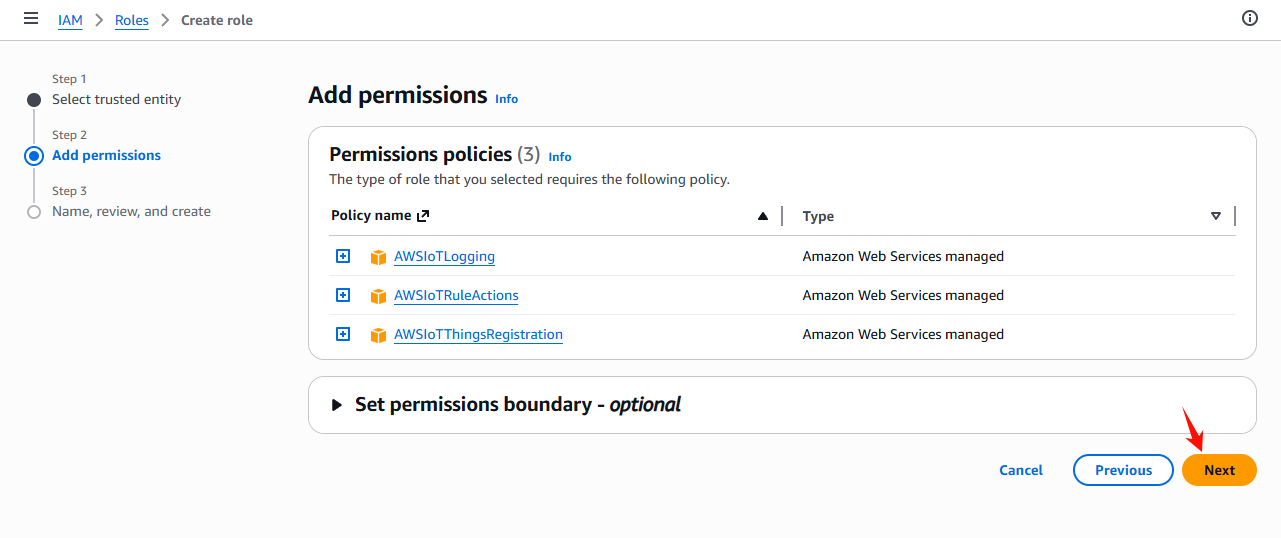This screenshot has width=1281, height=538.
Task: Go to Step 1 Select trusted entity
Action: coord(116,99)
